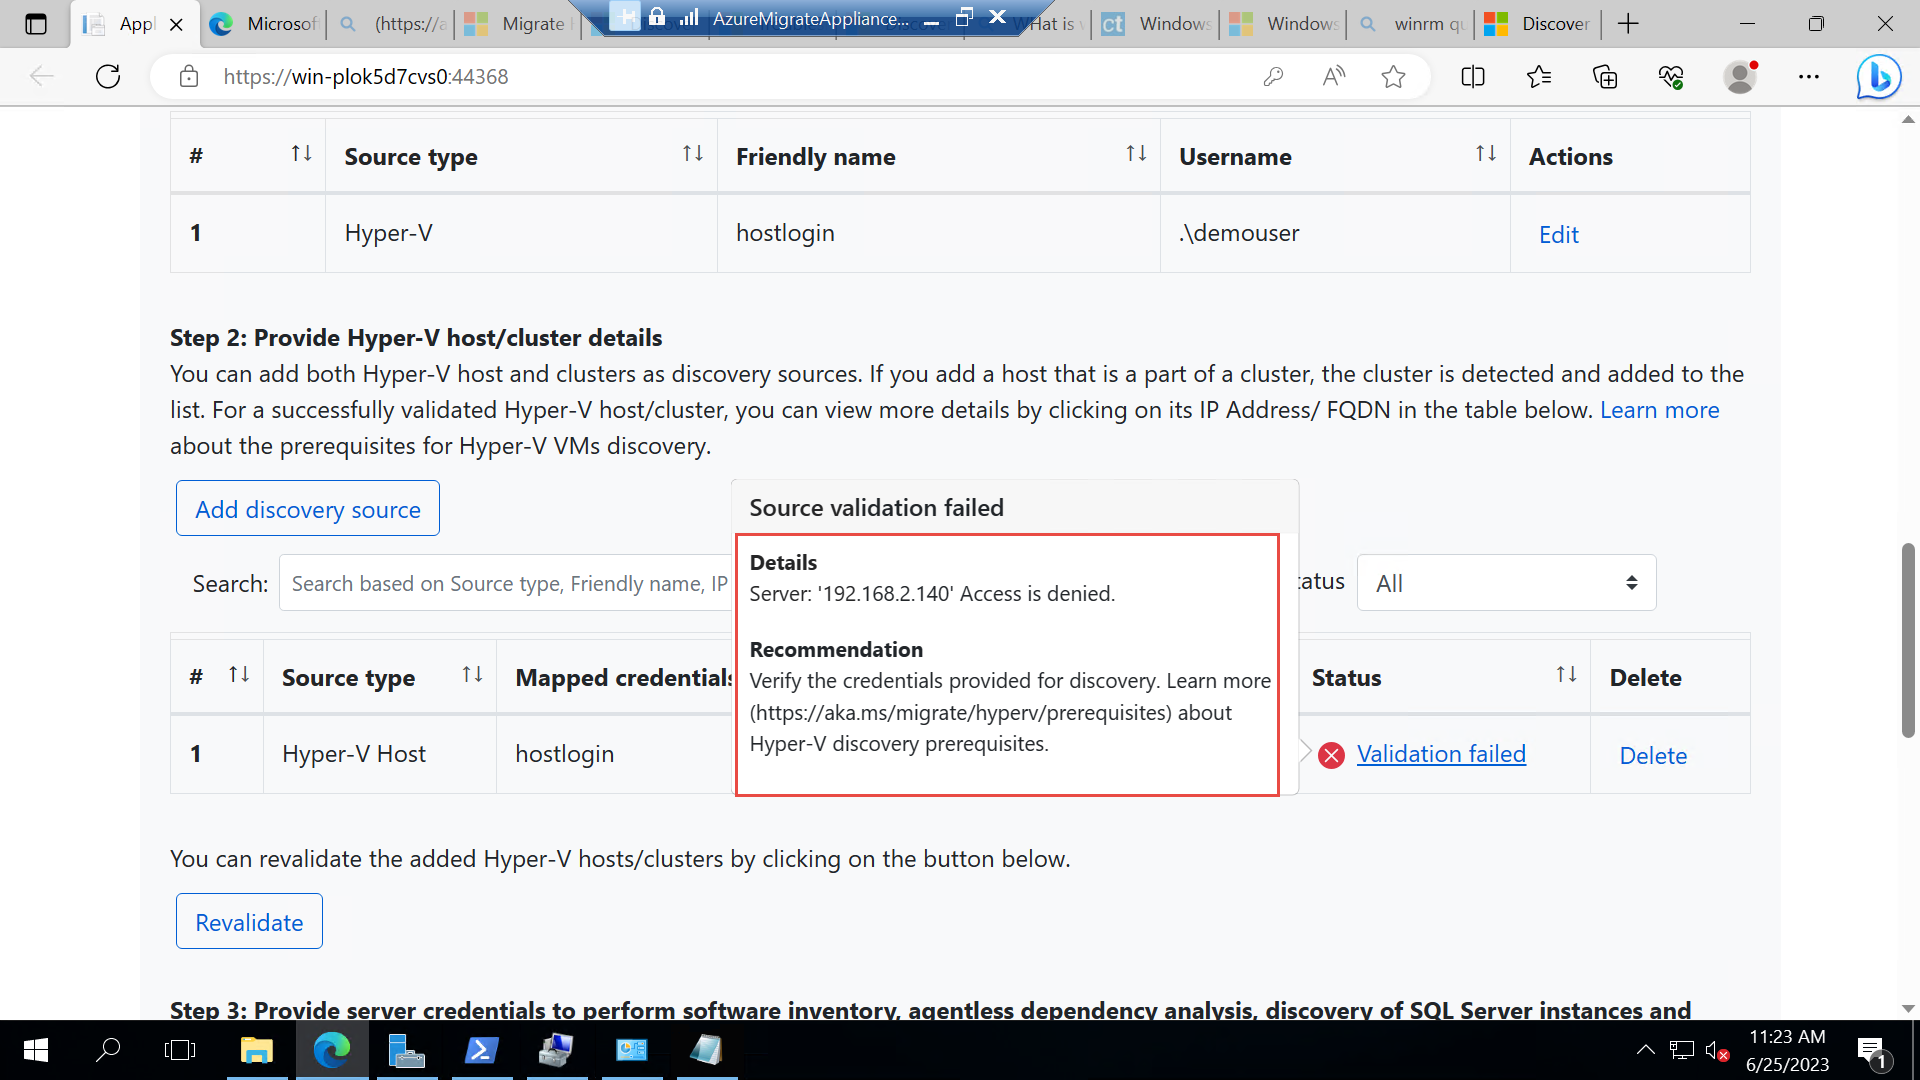The width and height of the screenshot is (1920, 1080).
Task: Click the browser address bar URL
Action: pos(366,76)
